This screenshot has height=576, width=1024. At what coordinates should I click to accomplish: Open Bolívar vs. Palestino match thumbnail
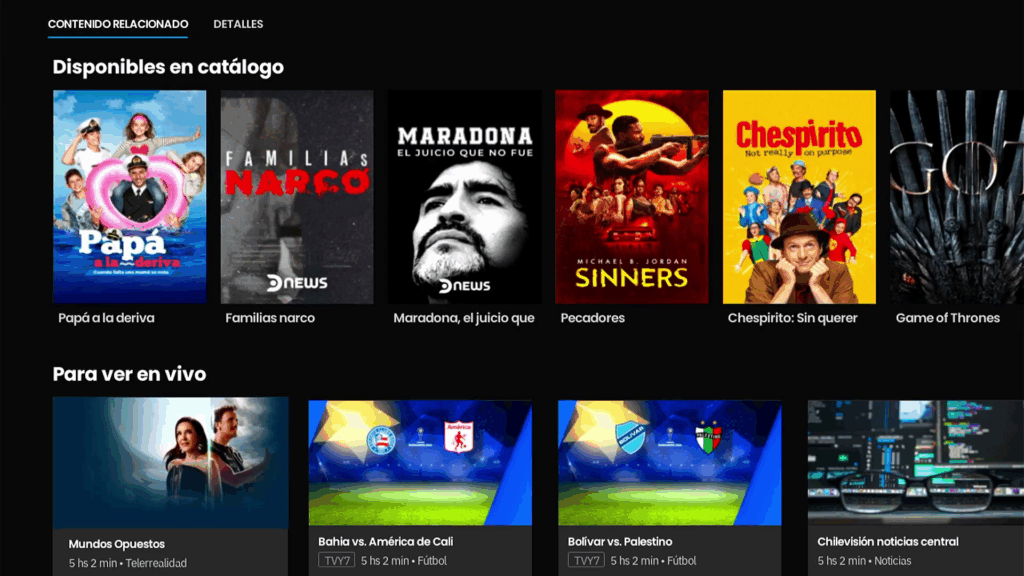pos(669,462)
